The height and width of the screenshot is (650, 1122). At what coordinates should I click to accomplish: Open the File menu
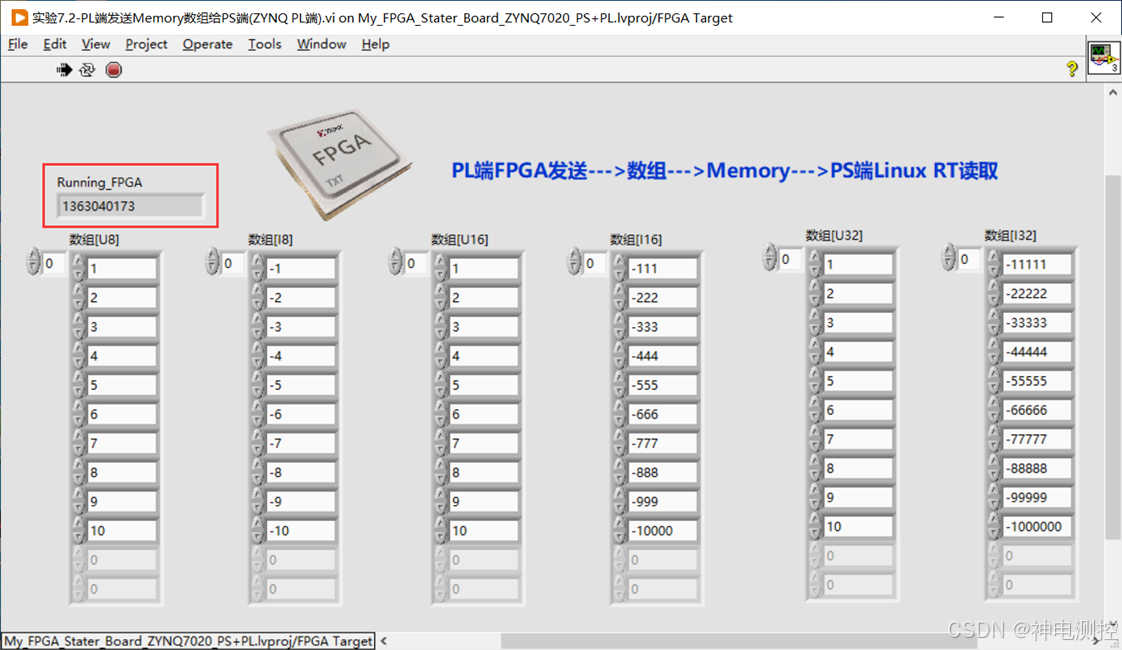pyautogui.click(x=17, y=44)
